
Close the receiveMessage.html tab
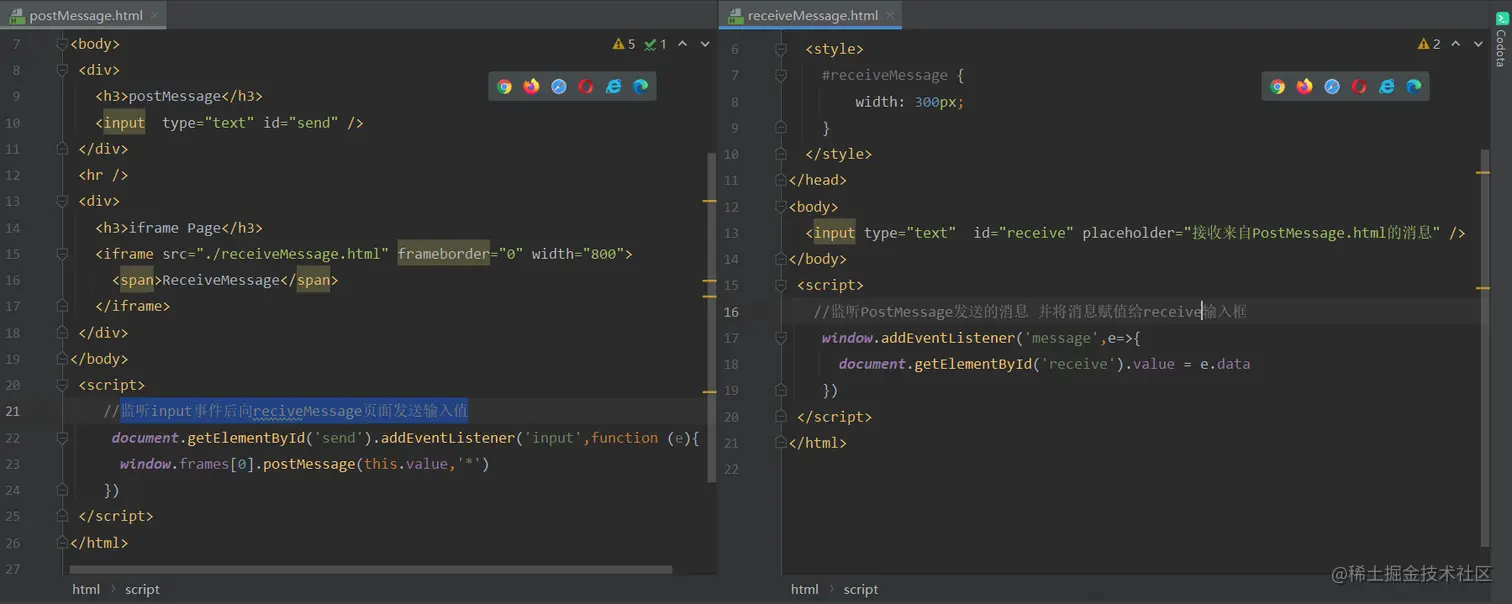pyautogui.click(x=891, y=16)
